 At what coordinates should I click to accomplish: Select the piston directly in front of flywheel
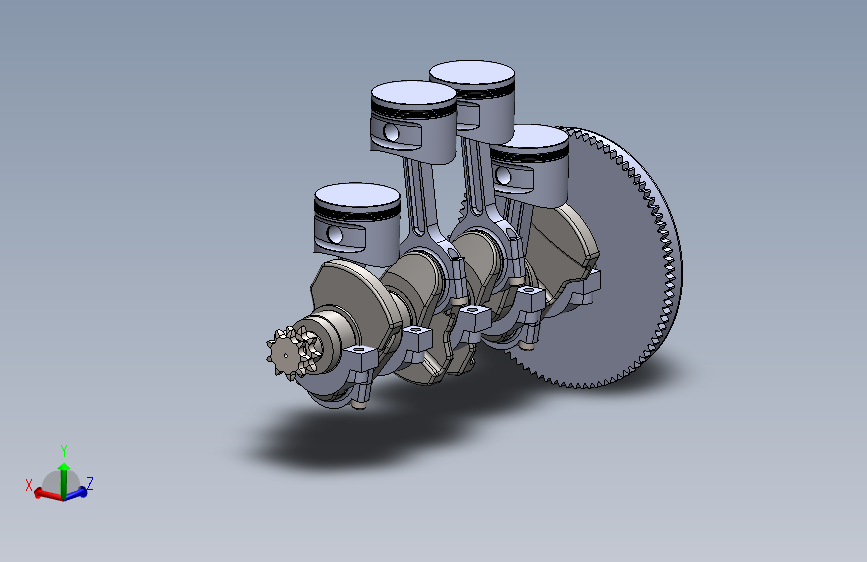click(x=530, y=165)
